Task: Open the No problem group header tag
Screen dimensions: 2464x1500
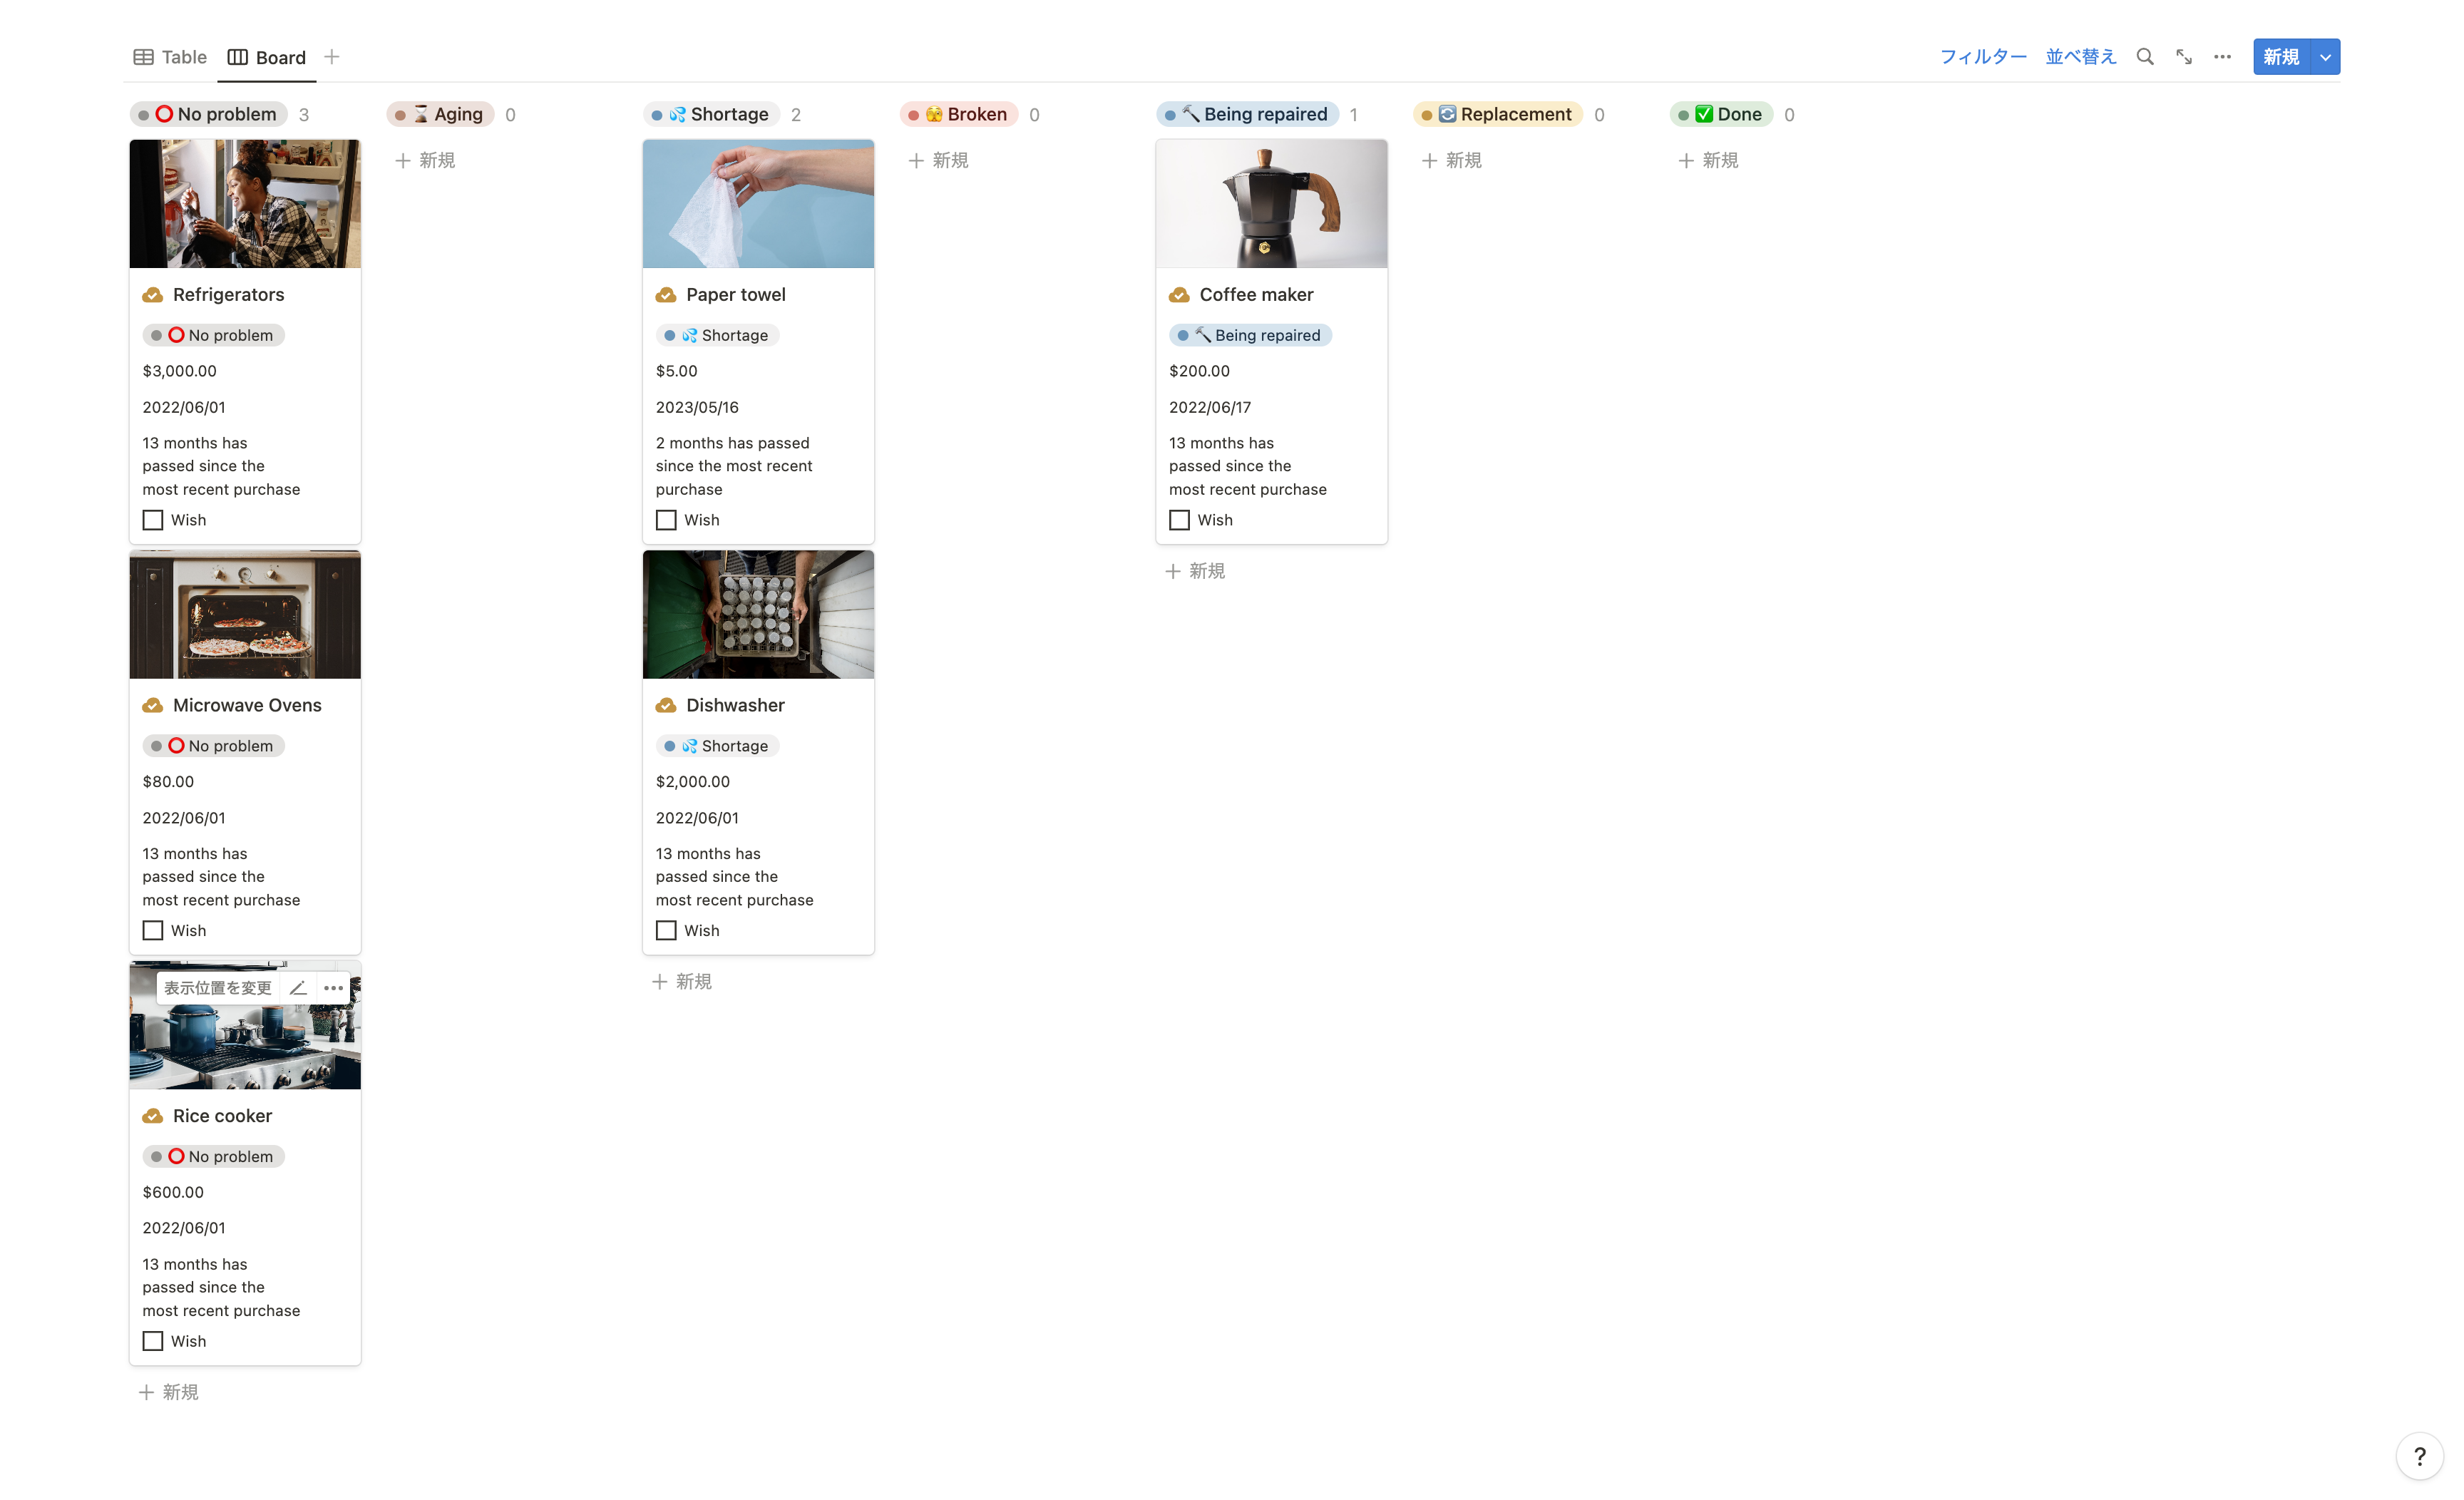Action: (208, 114)
